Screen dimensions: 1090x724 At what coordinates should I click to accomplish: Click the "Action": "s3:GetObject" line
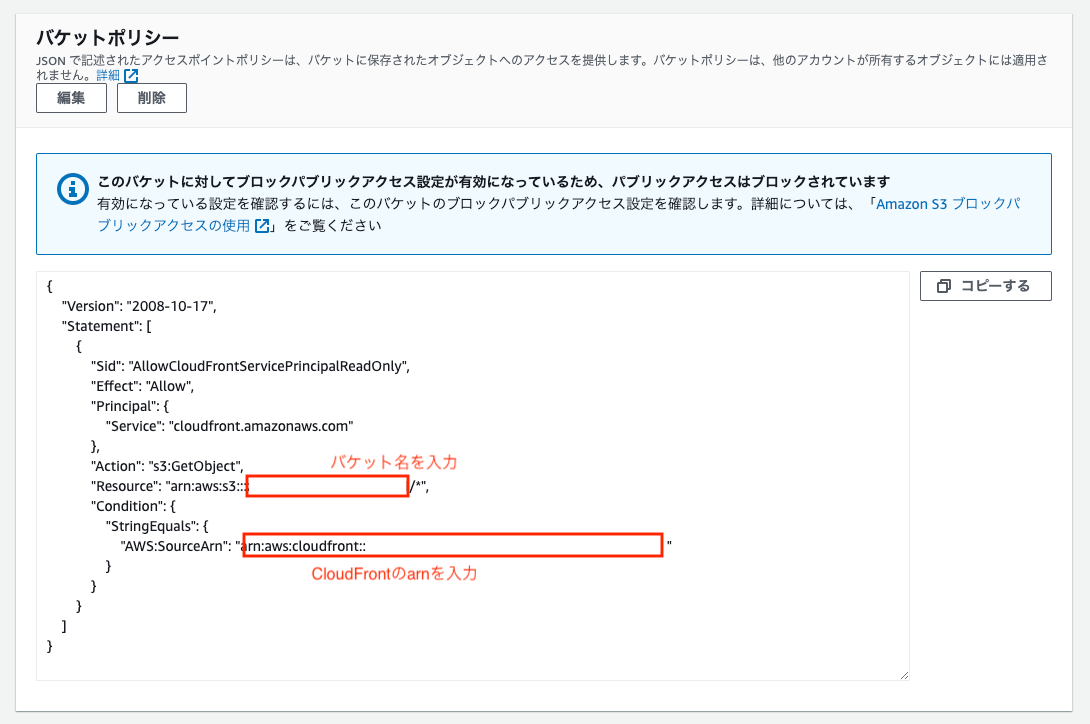(167, 466)
